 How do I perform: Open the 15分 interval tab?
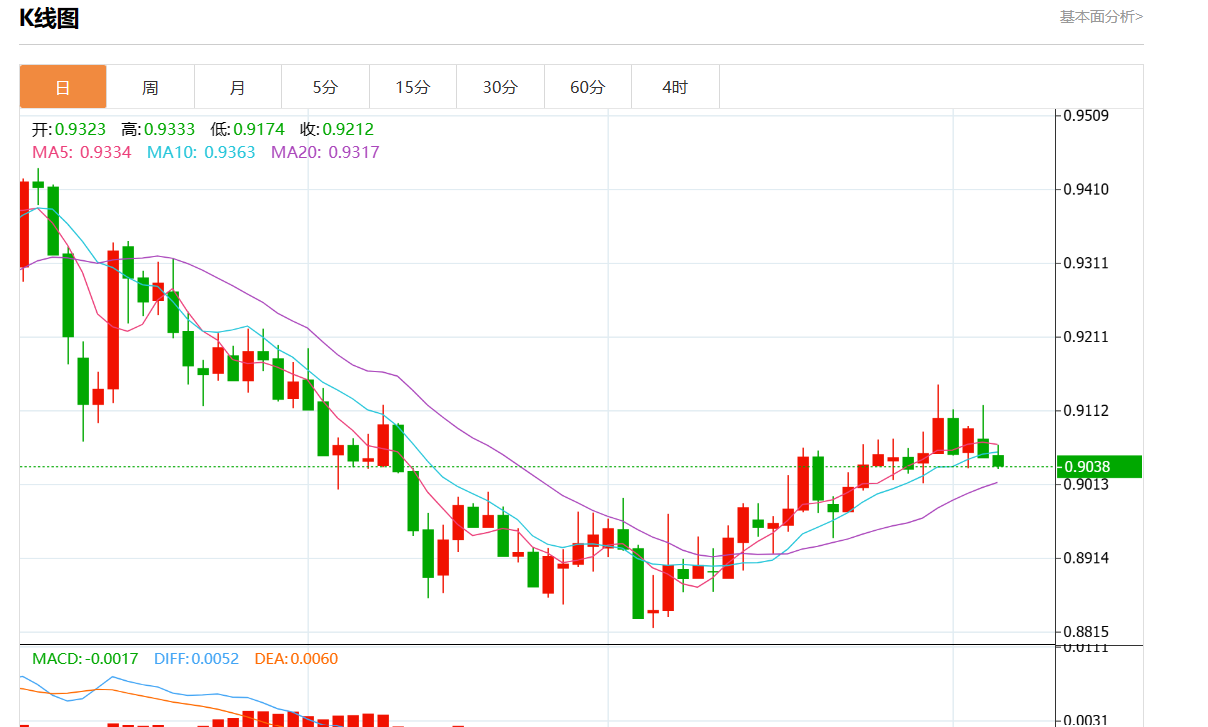413,87
